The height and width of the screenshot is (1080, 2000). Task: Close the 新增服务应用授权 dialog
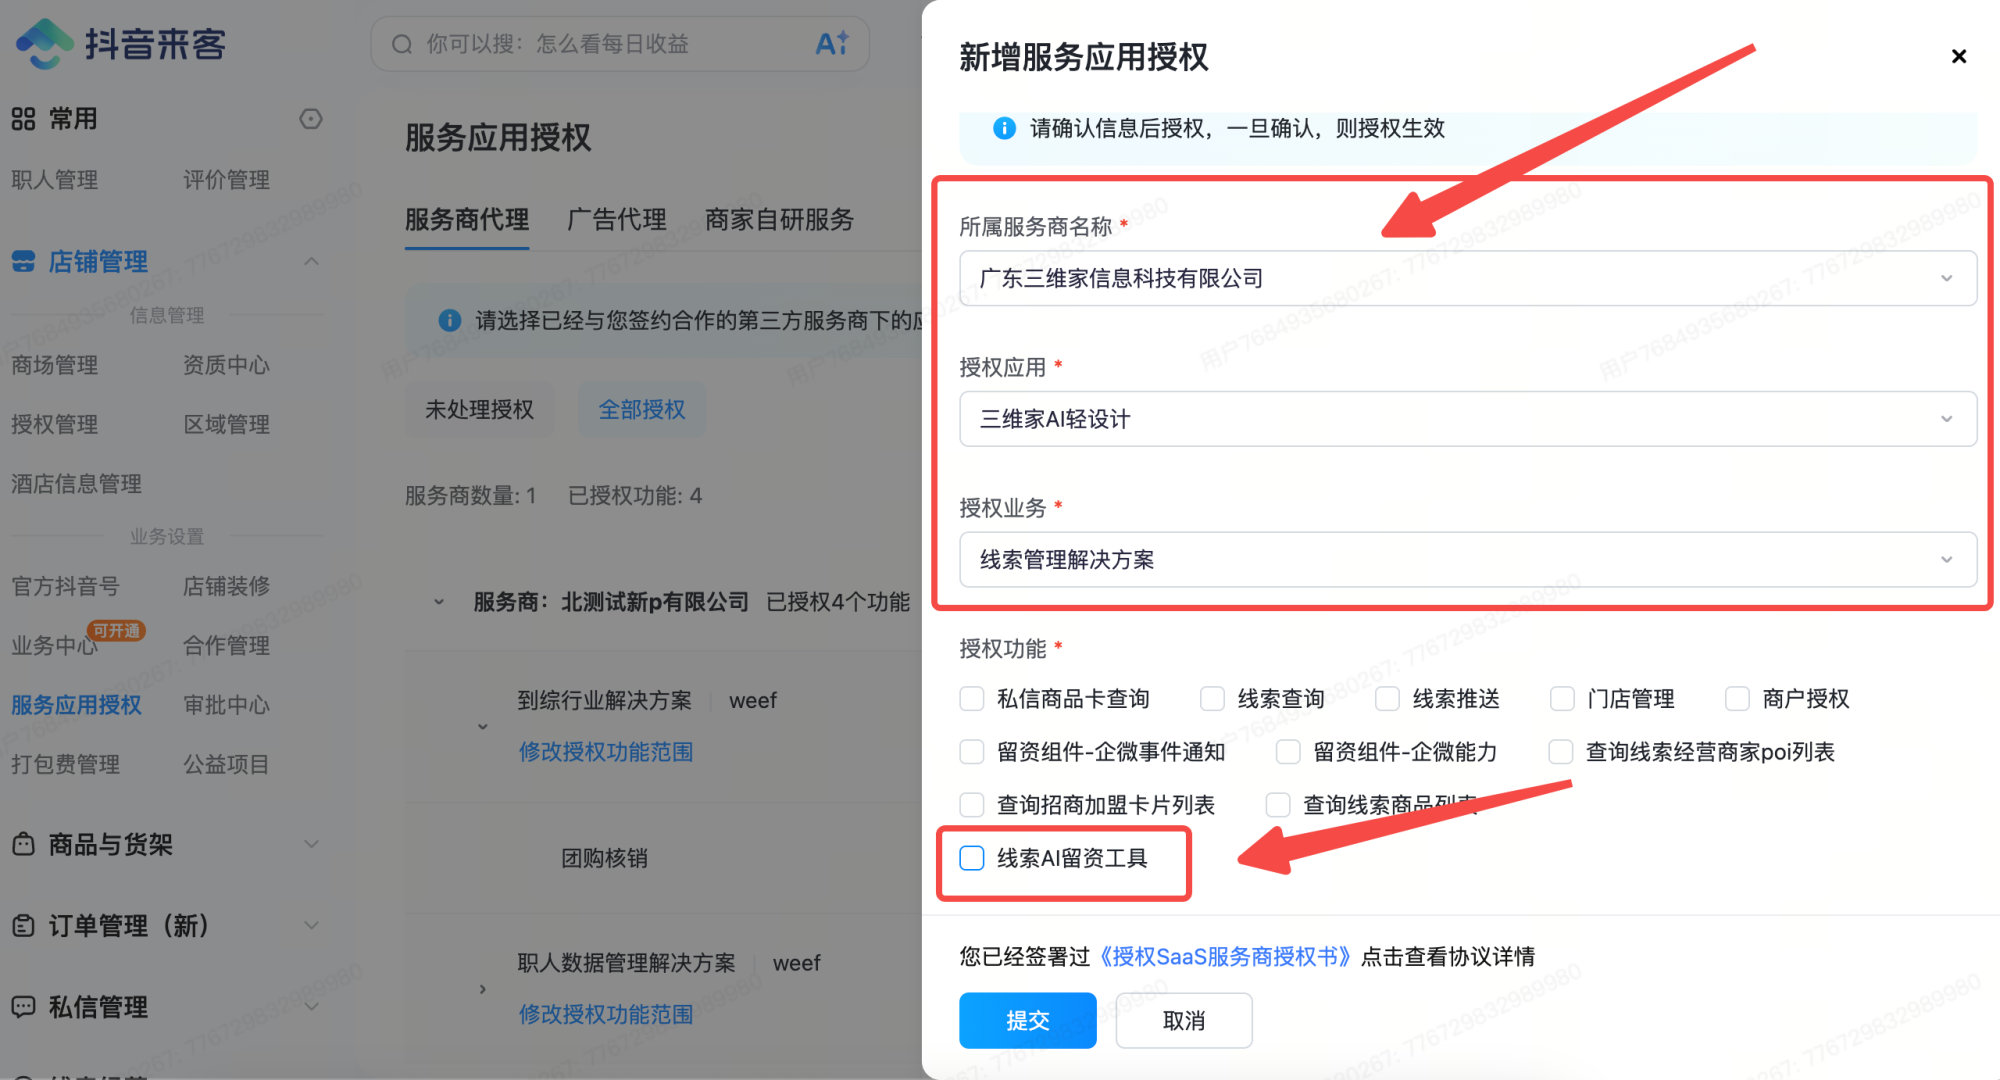click(x=1959, y=56)
